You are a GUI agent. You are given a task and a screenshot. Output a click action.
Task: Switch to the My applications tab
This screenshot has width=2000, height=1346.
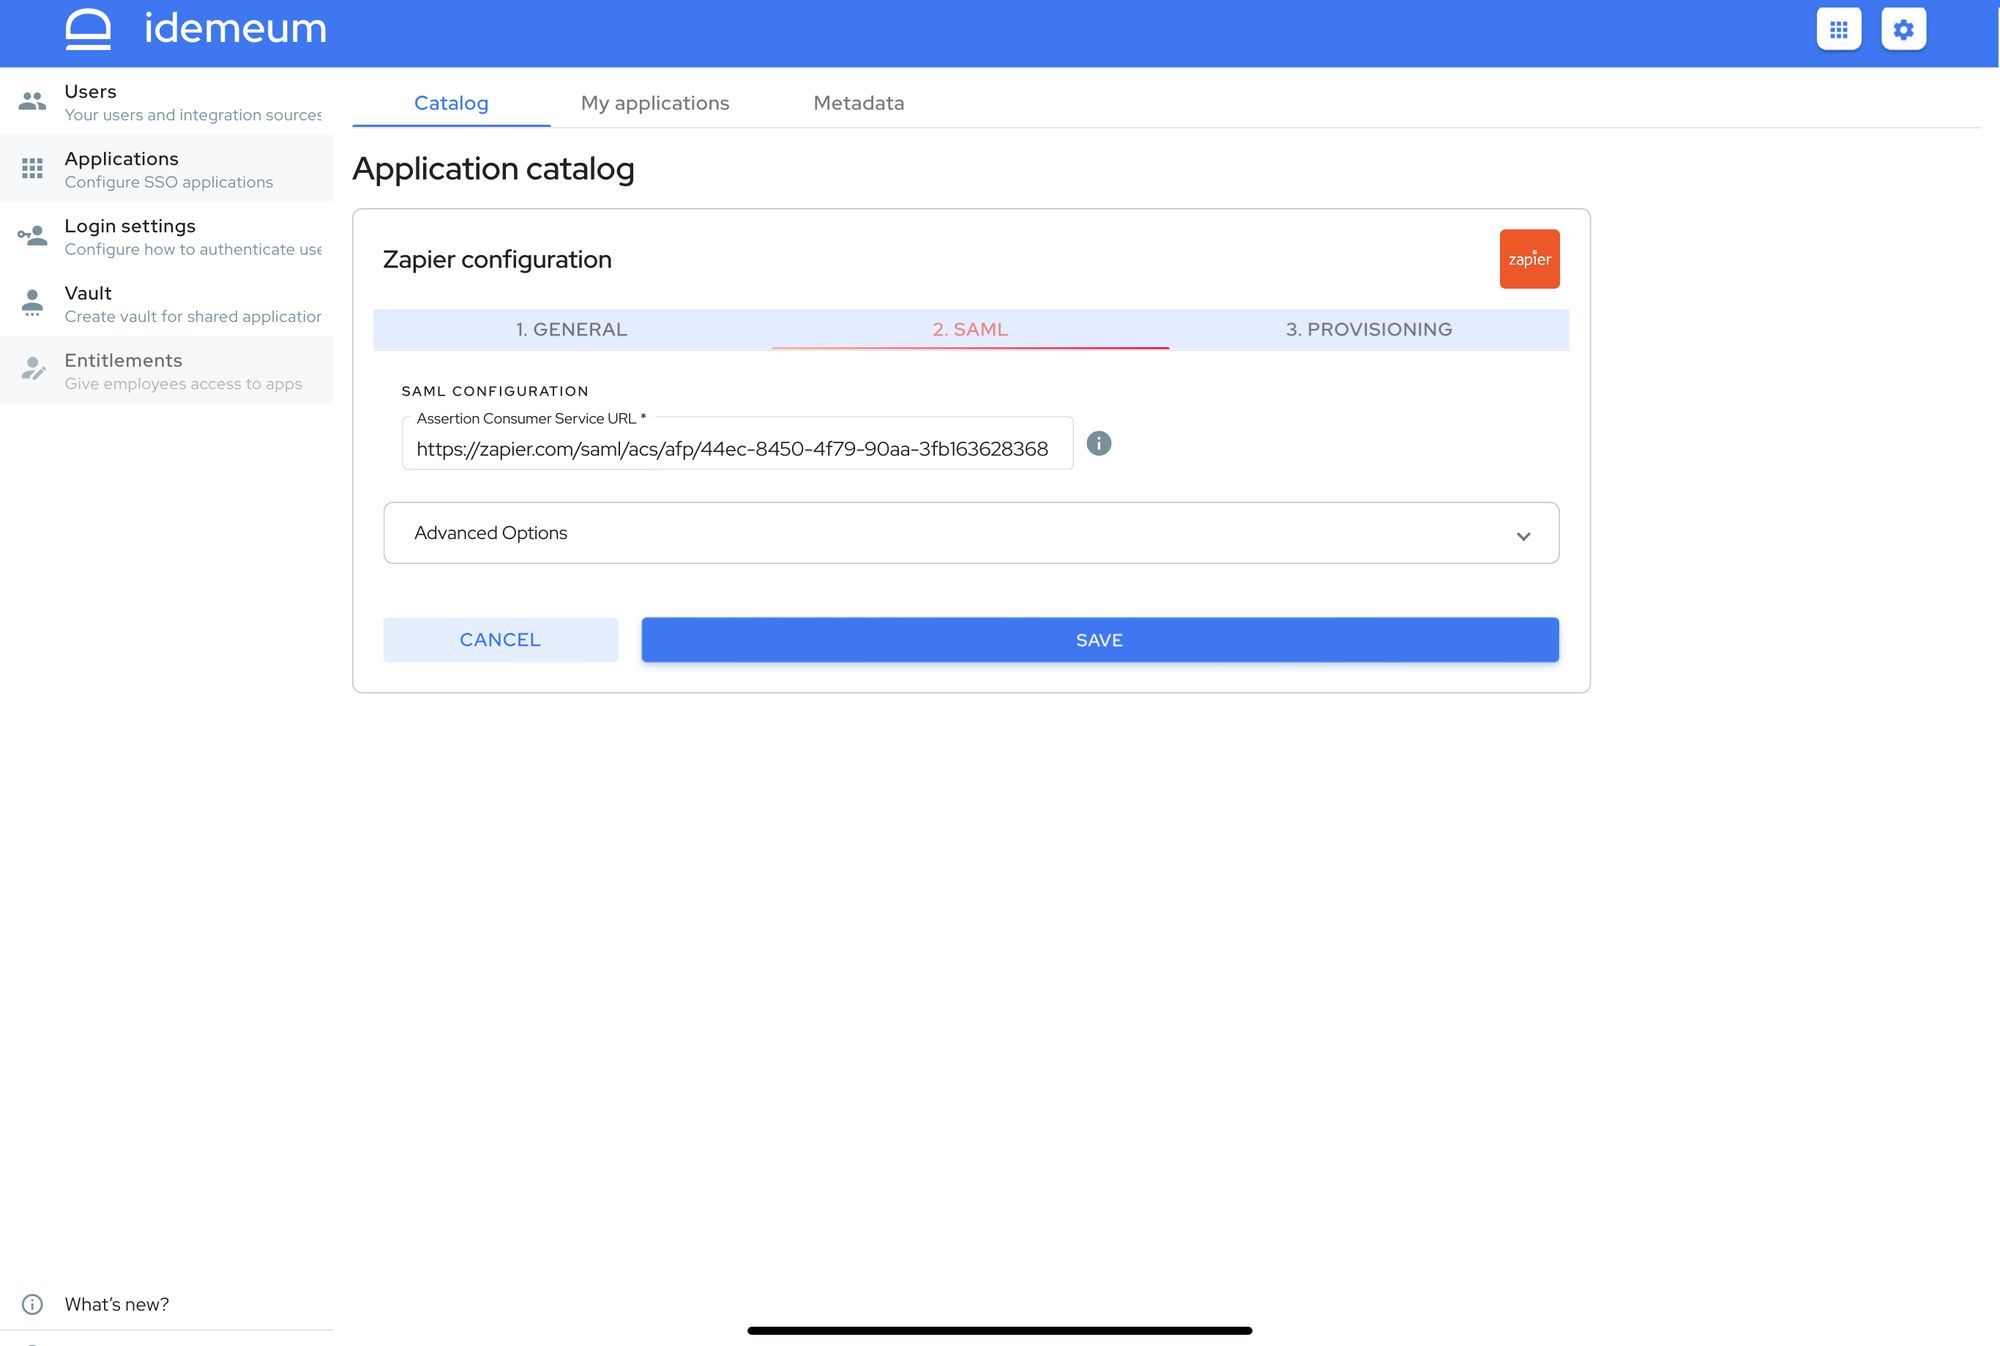[x=655, y=103]
